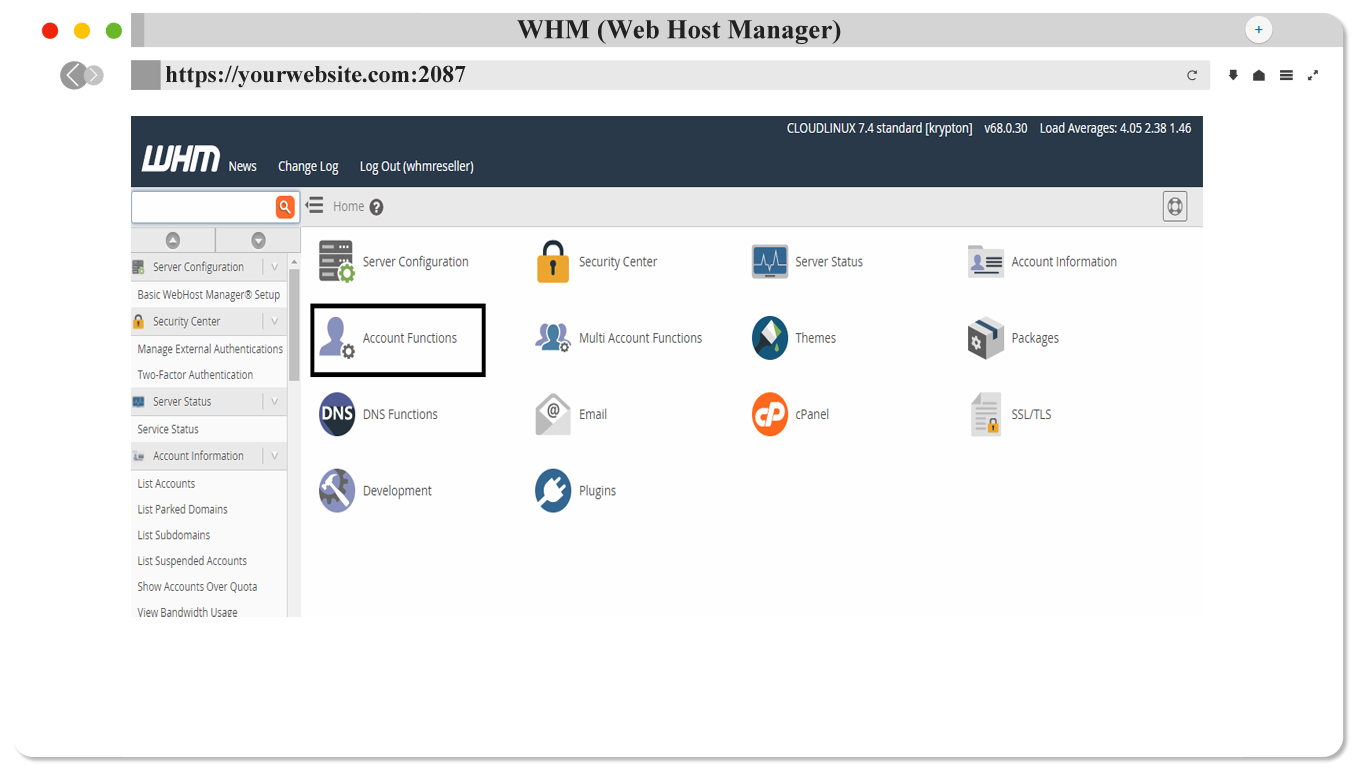This screenshot has height=769, width=1362.
Task: Click the CLOUDLINUX 7.4 standard text
Action: (879, 128)
